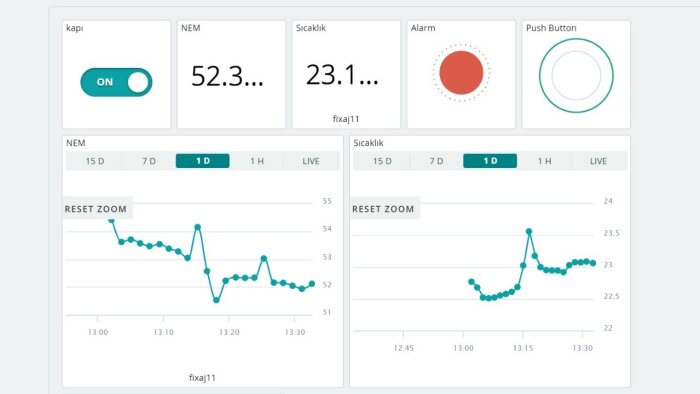
Task: Show LIVE data on Sıcaklık chart
Action: (598, 161)
